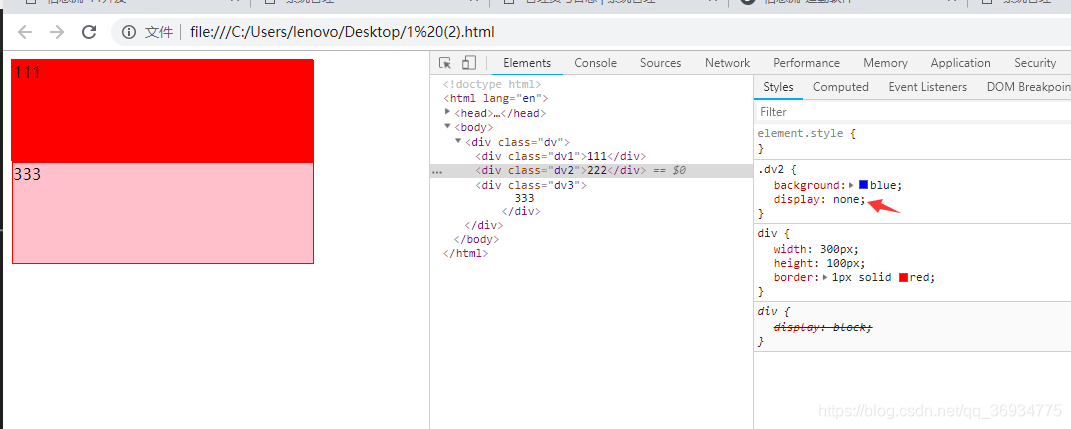Screen dimensions: 1071x429
Task: Click the closing body tag line
Action: 476,239
